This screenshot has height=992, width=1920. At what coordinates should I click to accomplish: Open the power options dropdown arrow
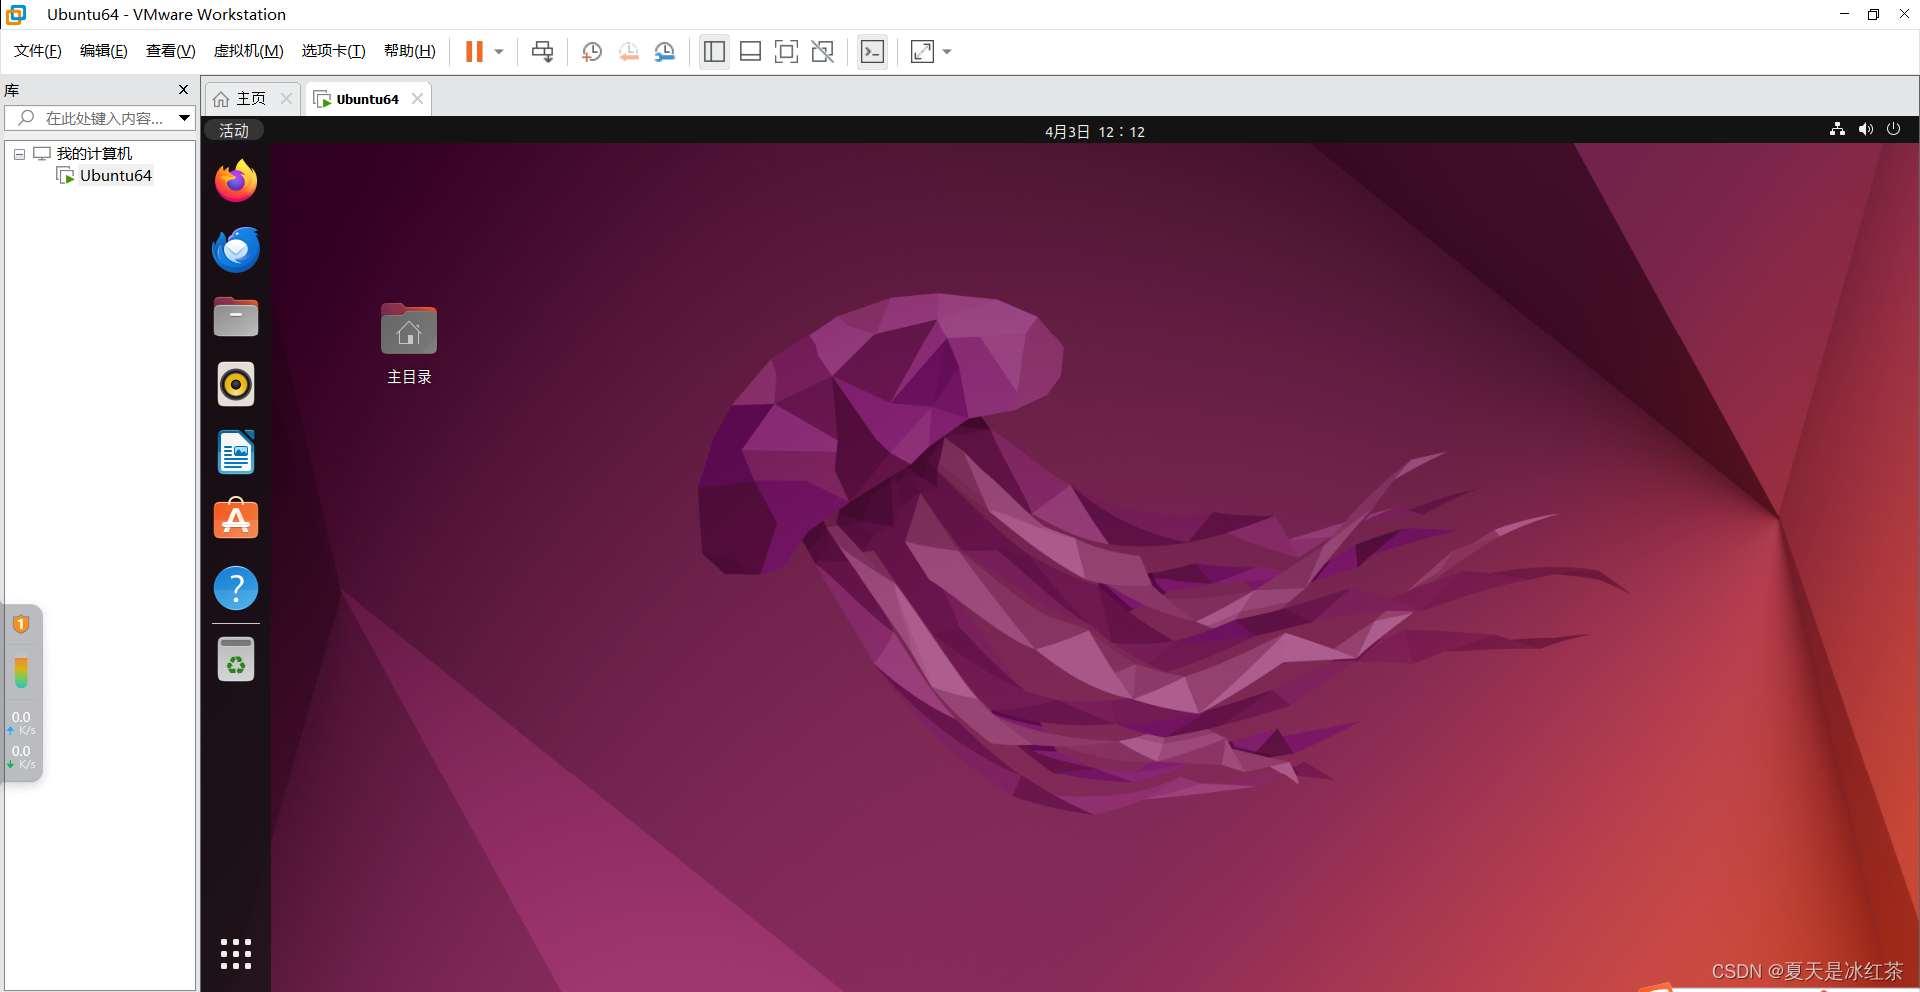499,52
